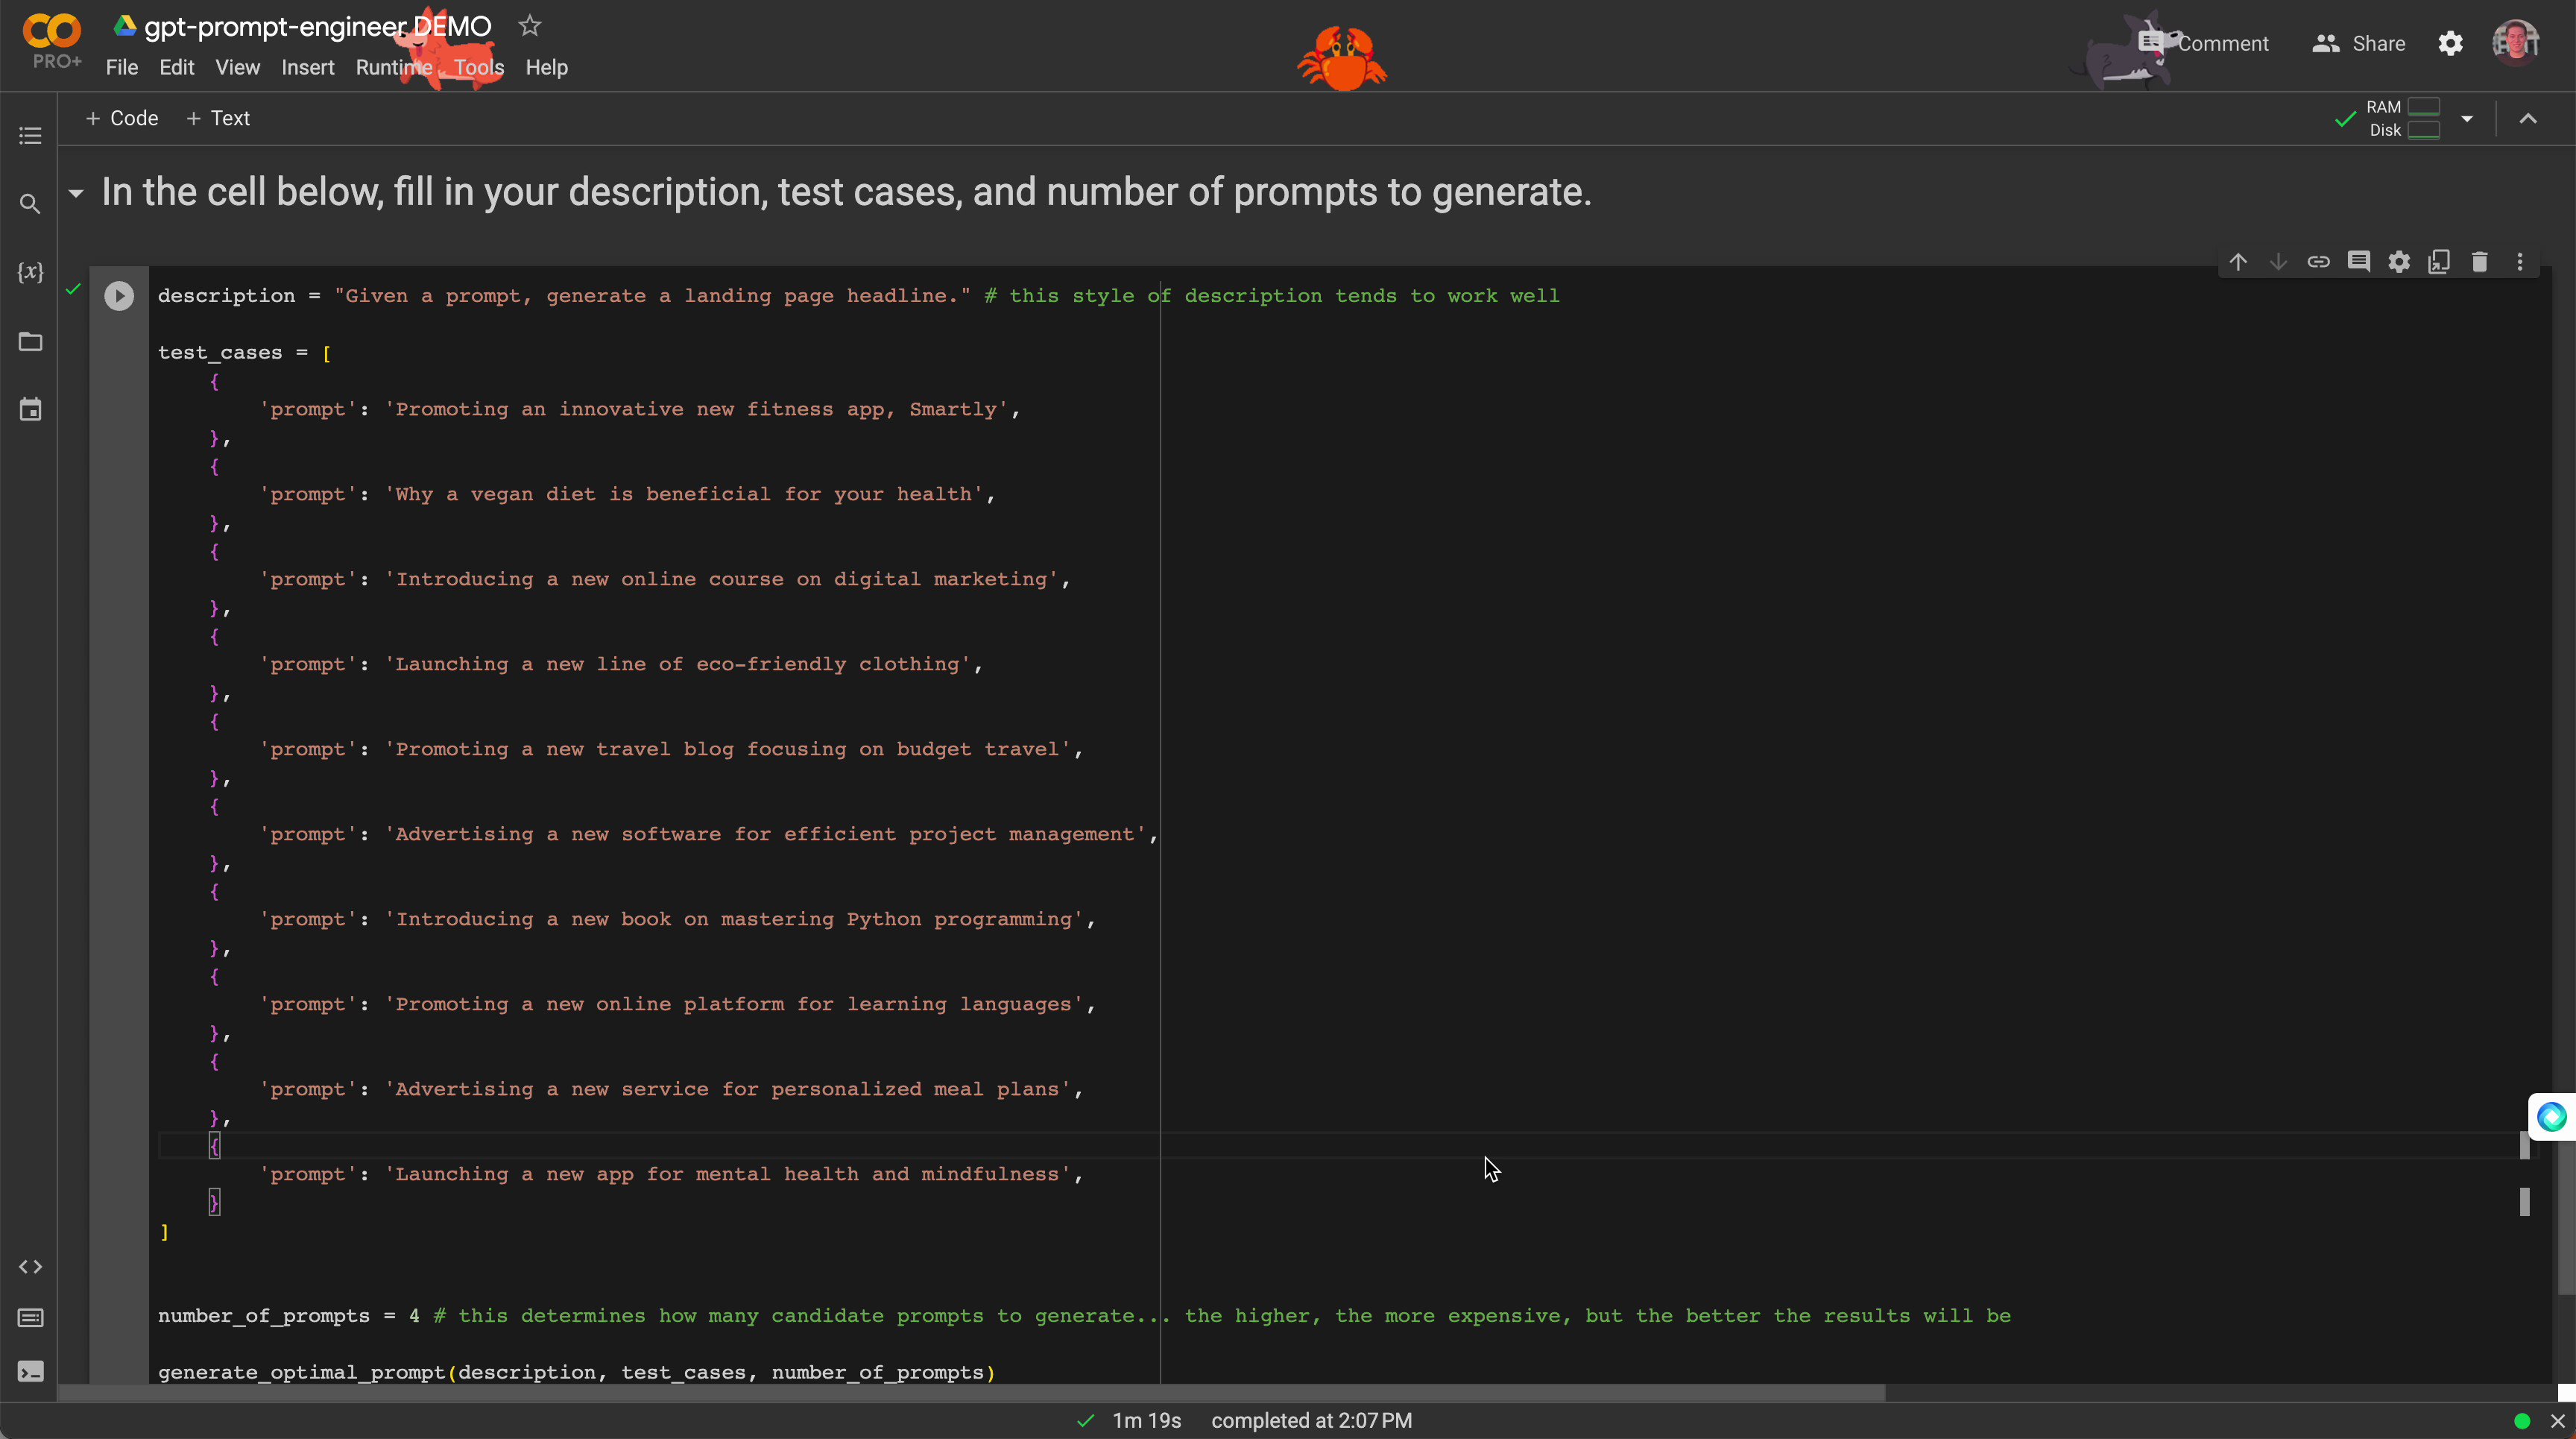Viewport: 2576px width, 1439px height.
Task: Open a terminal from the sidebar
Action: (30, 1371)
